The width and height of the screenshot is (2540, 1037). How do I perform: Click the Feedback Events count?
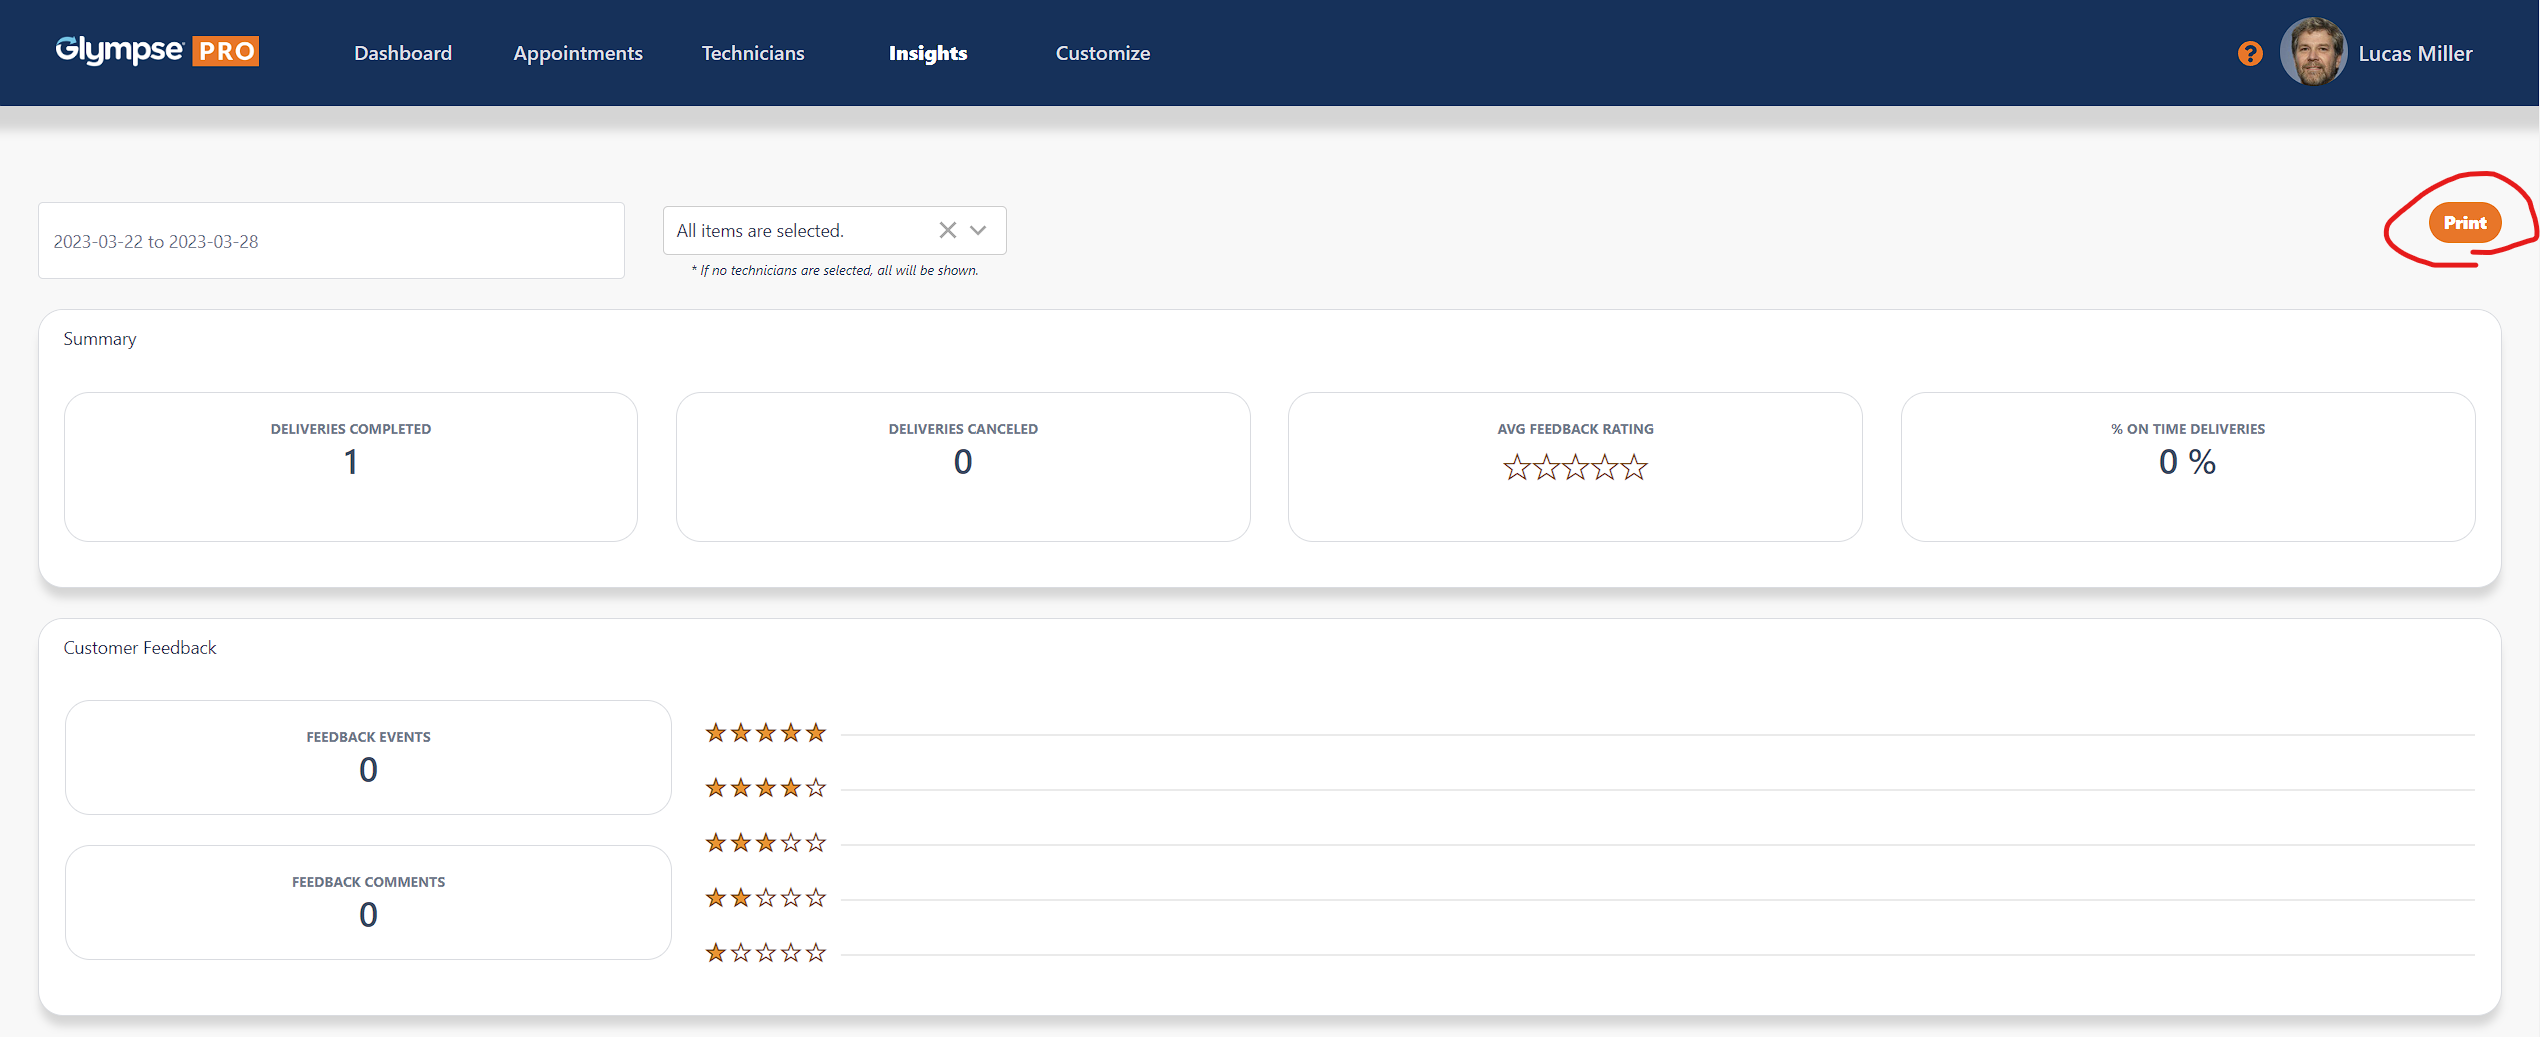point(368,770)
